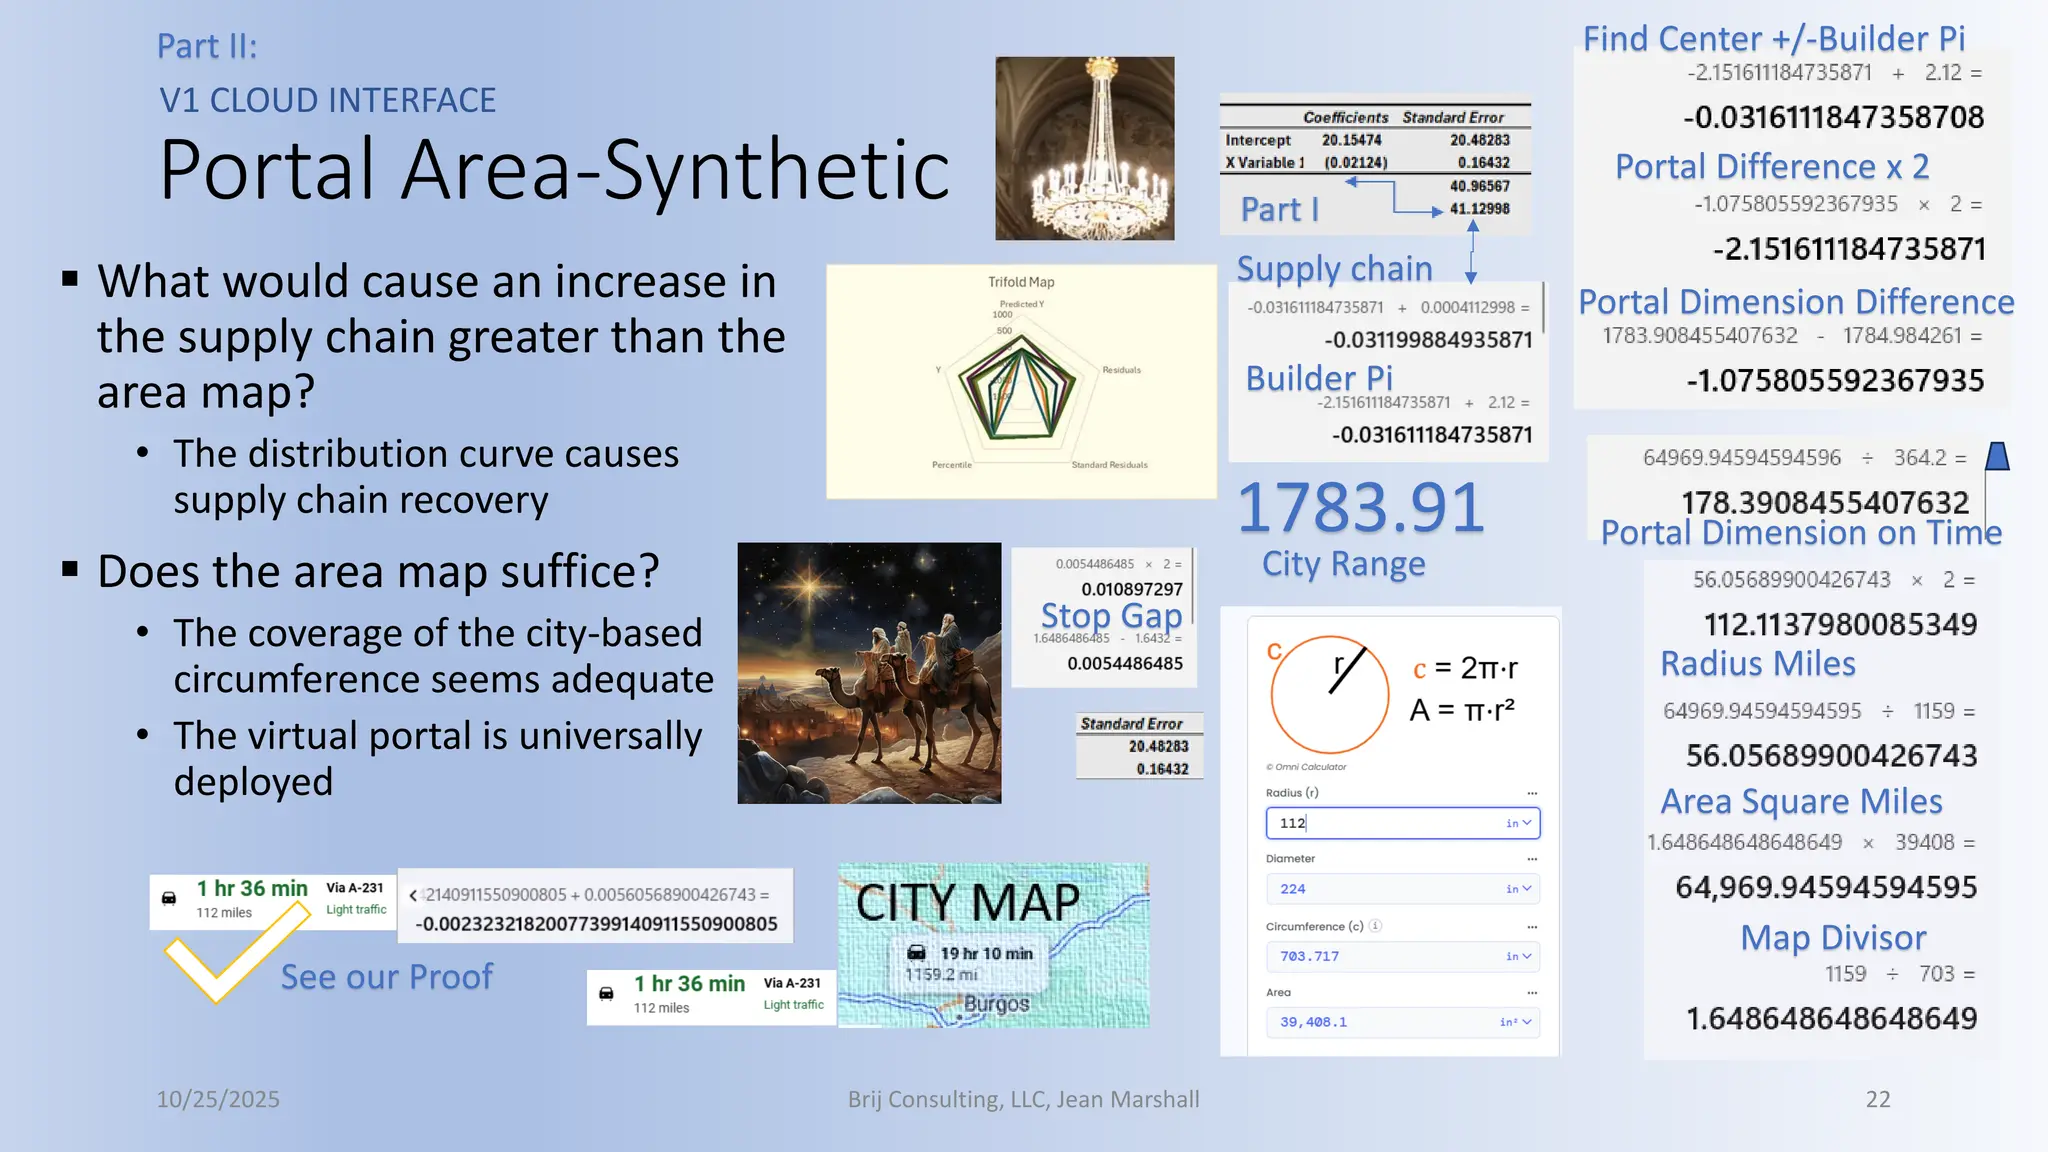Click the camel riders night picture
This screenshot has height=1152, width=2048.
click(869, 673)
